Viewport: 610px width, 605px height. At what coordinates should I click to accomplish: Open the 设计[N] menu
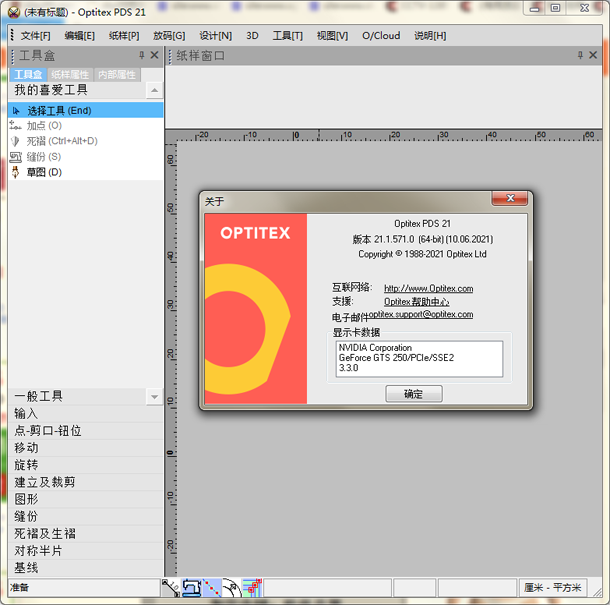pos(216,36)
